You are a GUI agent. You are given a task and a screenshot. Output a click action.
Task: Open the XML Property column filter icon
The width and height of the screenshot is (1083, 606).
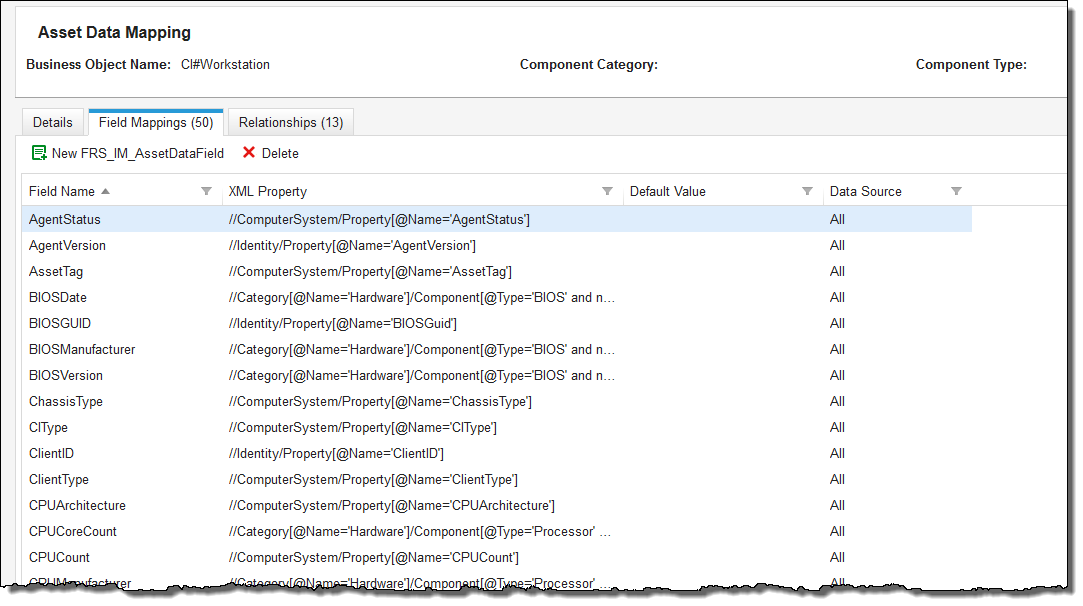(x=607, y=191)
